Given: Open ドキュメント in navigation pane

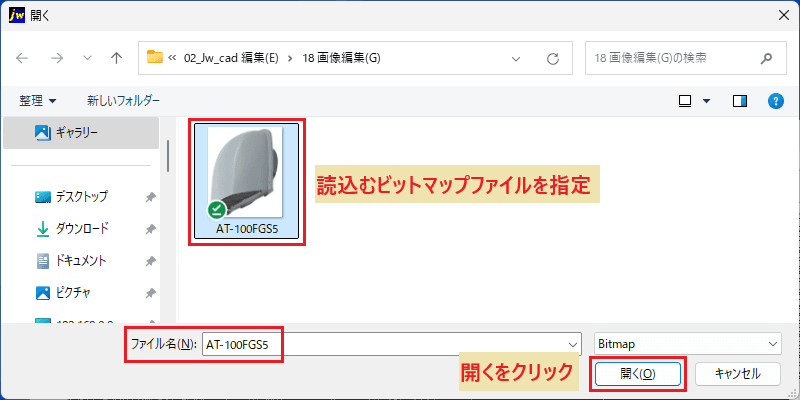Looking at the screenshot, I should coord(81,261).
